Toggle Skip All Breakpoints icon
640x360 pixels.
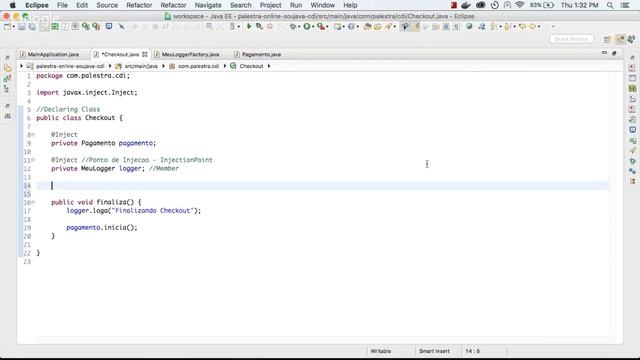(x=122, y=27)
